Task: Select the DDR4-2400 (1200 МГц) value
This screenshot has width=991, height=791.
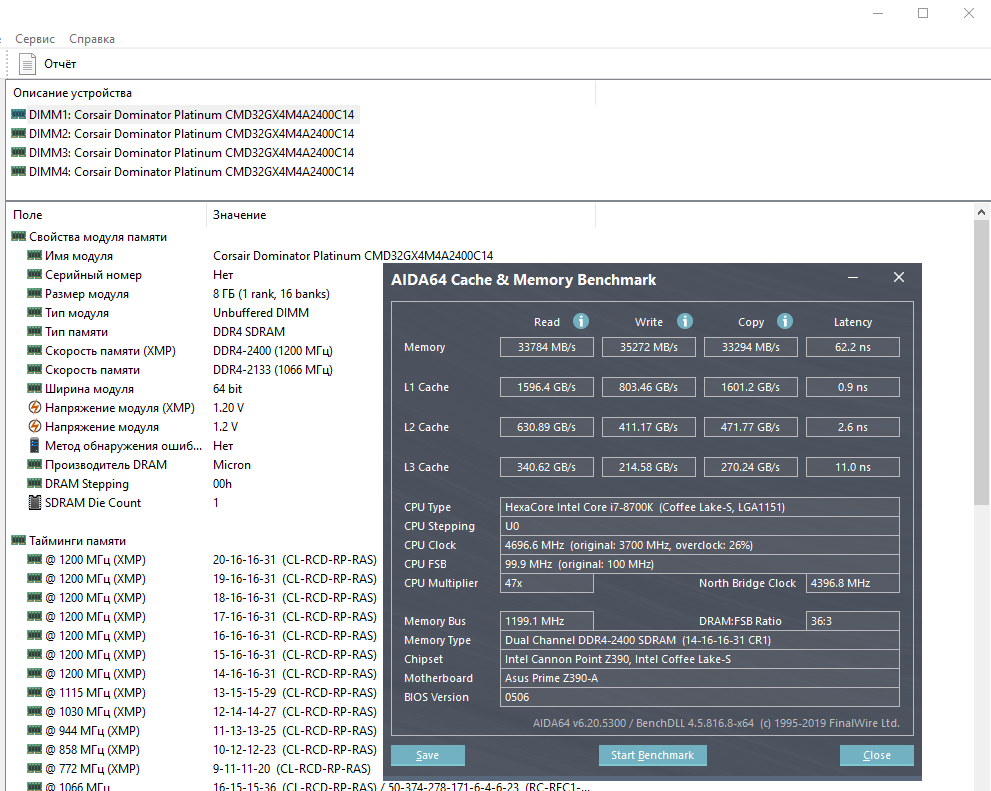Action: point(273,351)
